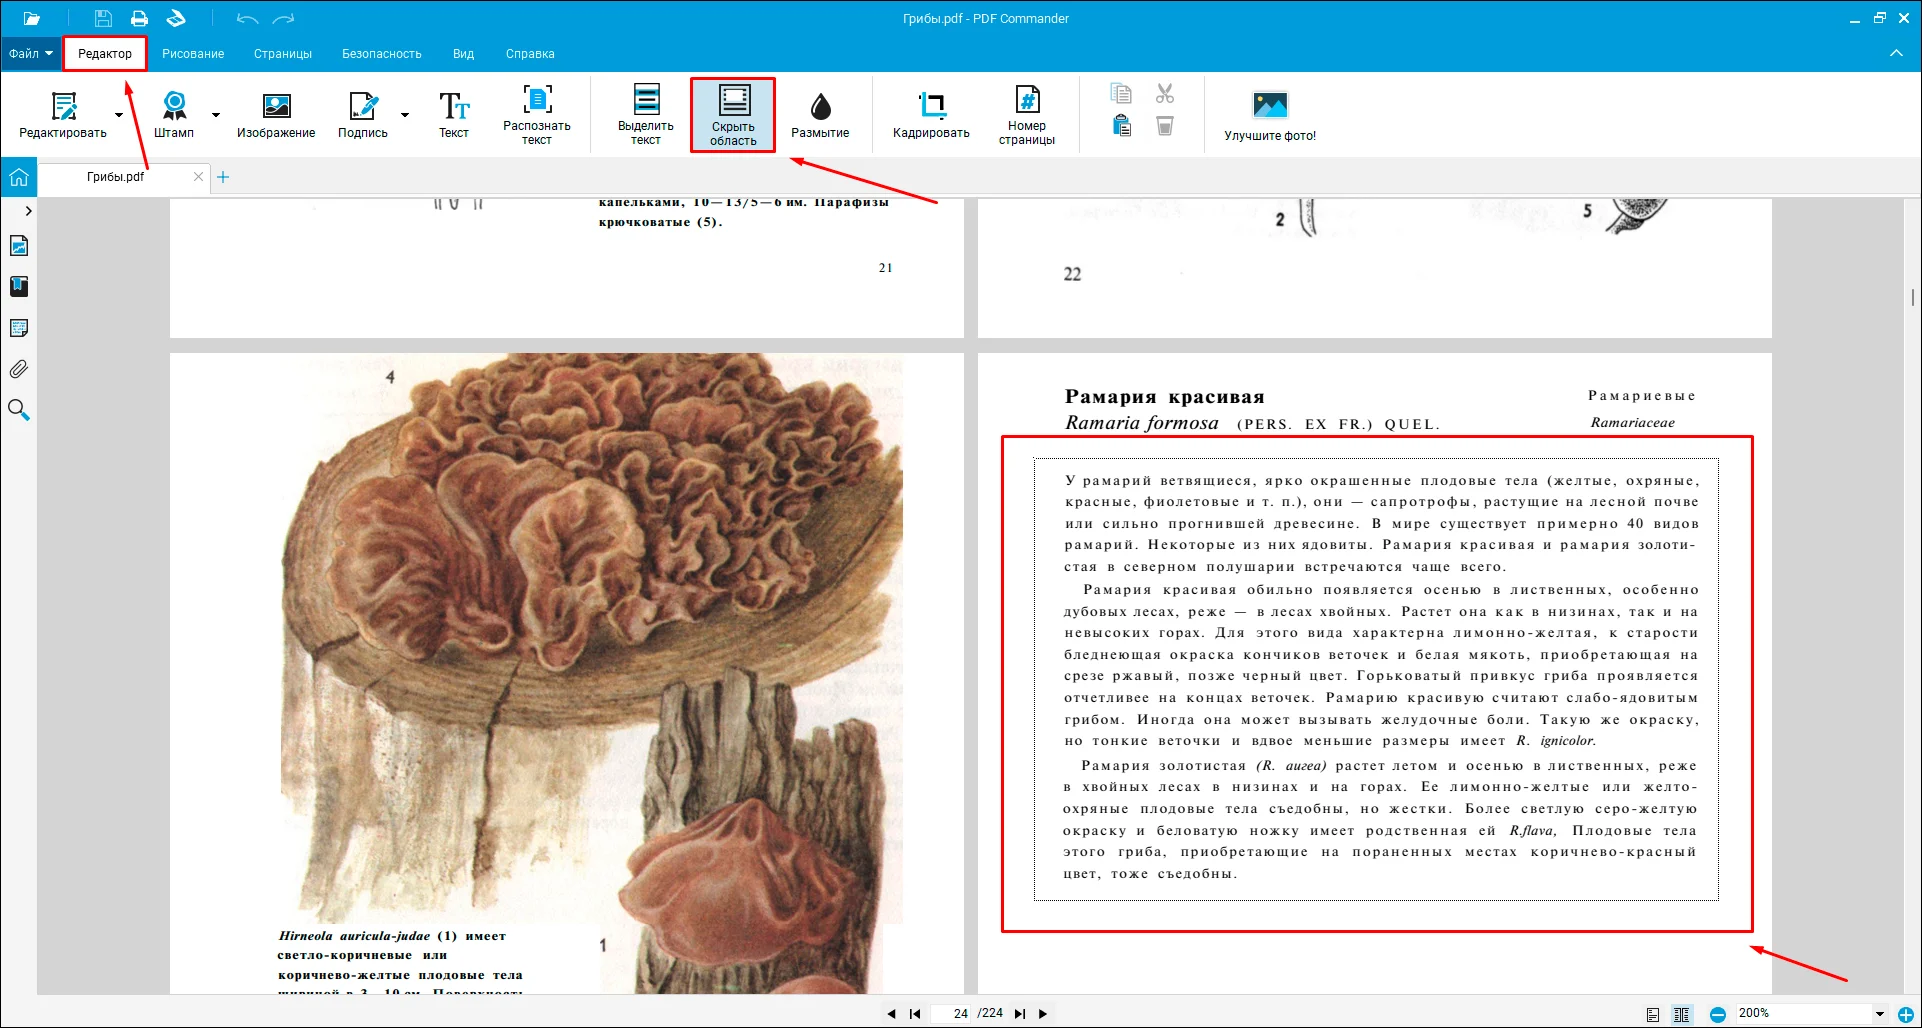Switch to two-page view
The image size is (1922, 1028).
pos(1682,1014)
